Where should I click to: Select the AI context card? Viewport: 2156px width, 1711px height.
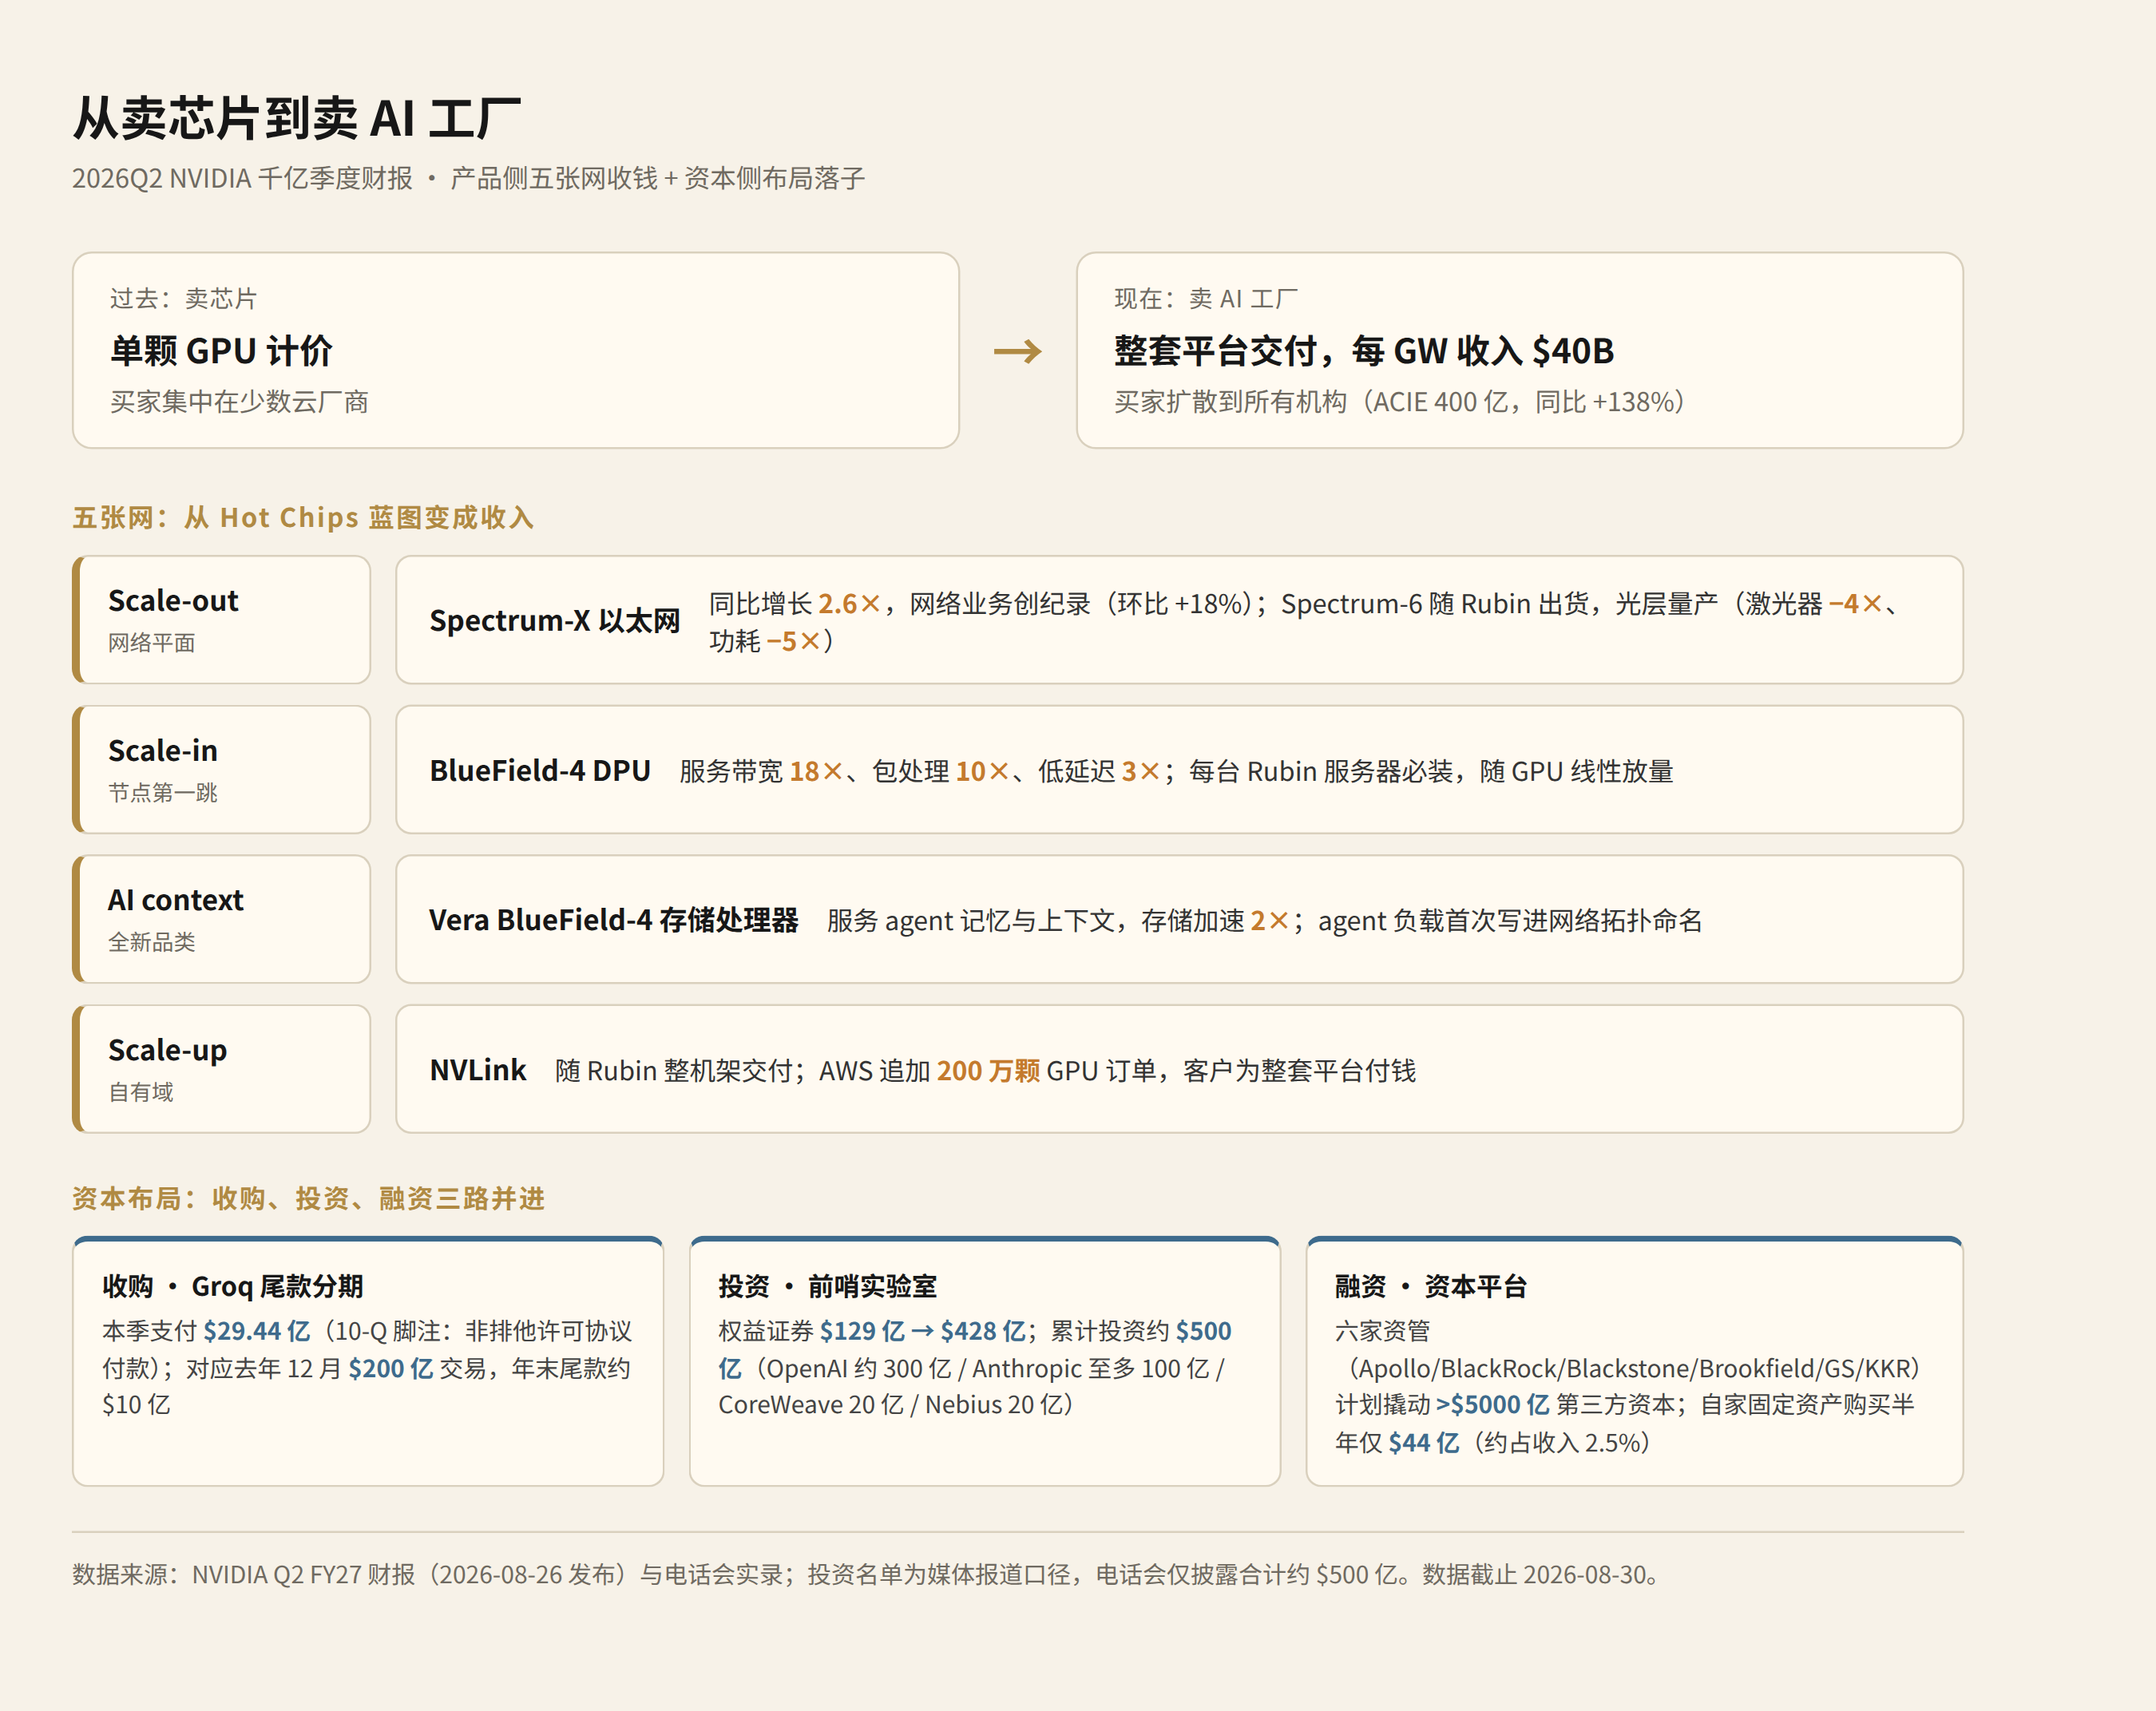[222, 919]
